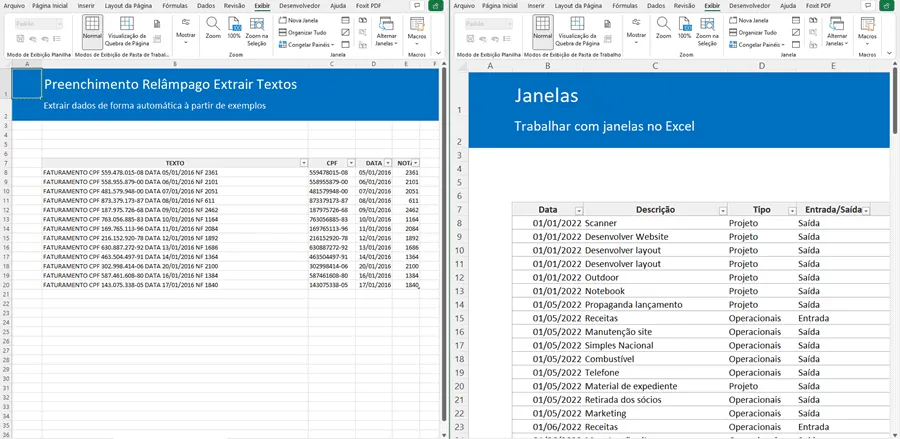Image resolution: width=900 pixels, height=439 pixels.
Task: Switch to Page Layout view icon, left window
Action: click(x=157, y=24)
